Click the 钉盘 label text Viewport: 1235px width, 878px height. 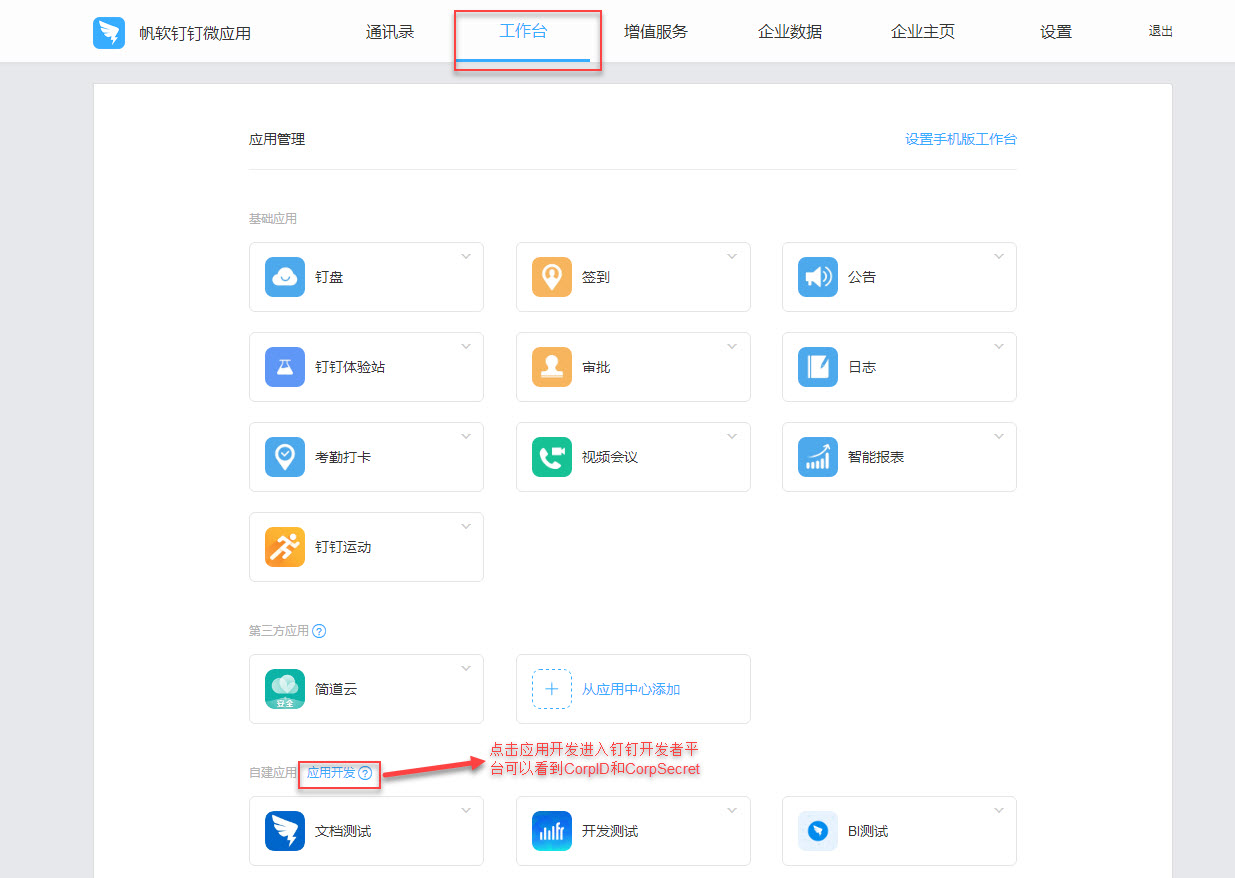tap(329, 277)
